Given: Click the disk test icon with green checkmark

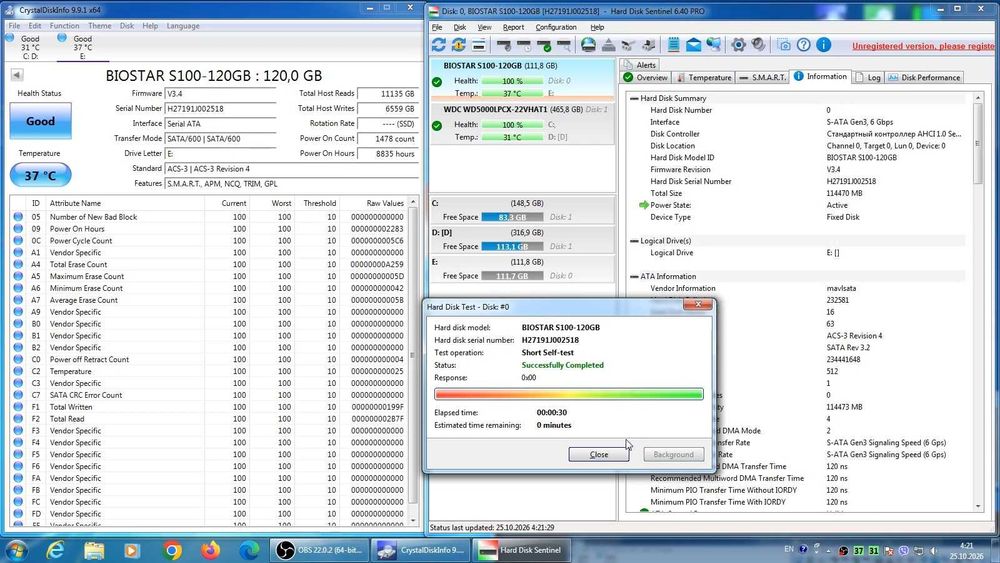Looking at the screenshot, I should click(x=544, y=45).
